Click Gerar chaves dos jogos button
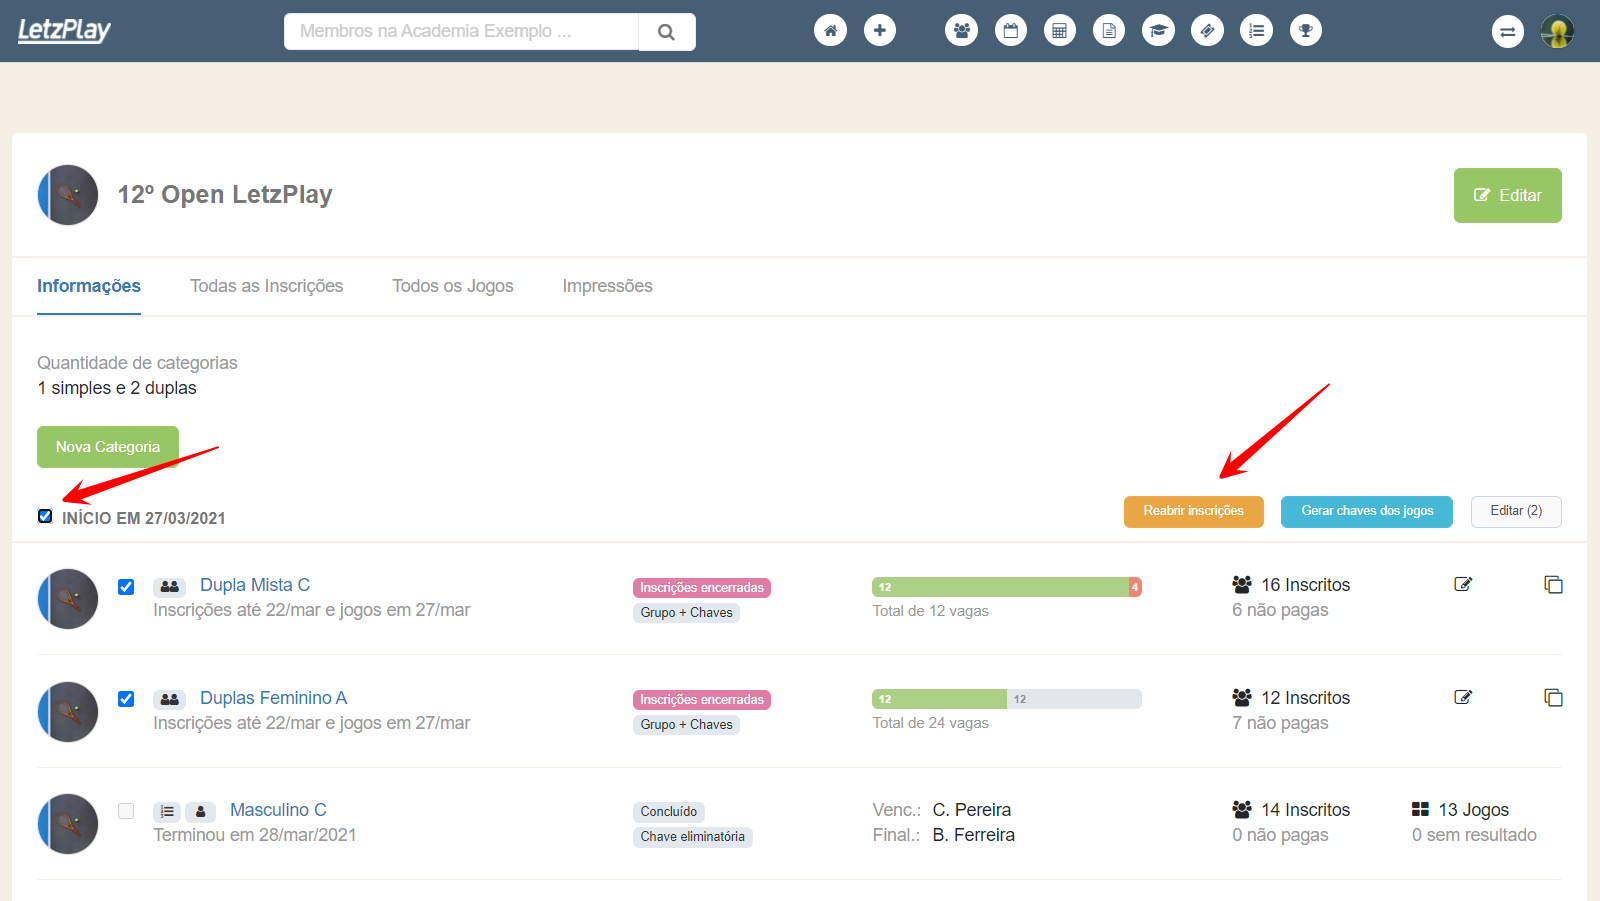 click(x=1366, y=511)
